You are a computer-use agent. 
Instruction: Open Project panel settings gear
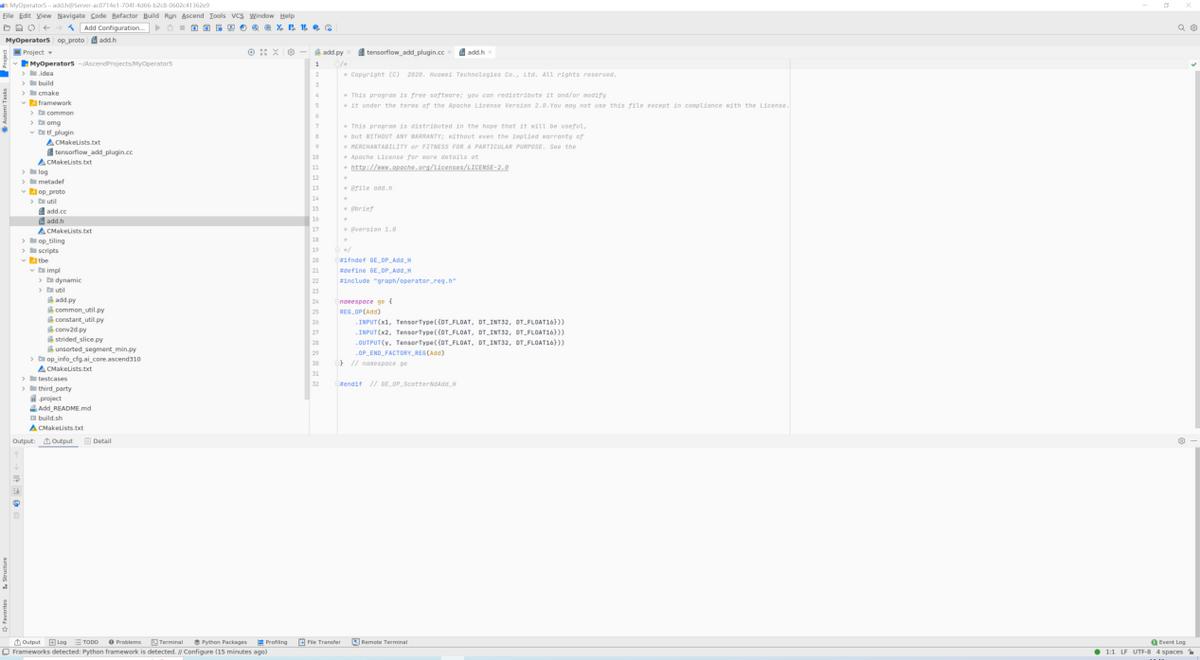coord(291,52)
